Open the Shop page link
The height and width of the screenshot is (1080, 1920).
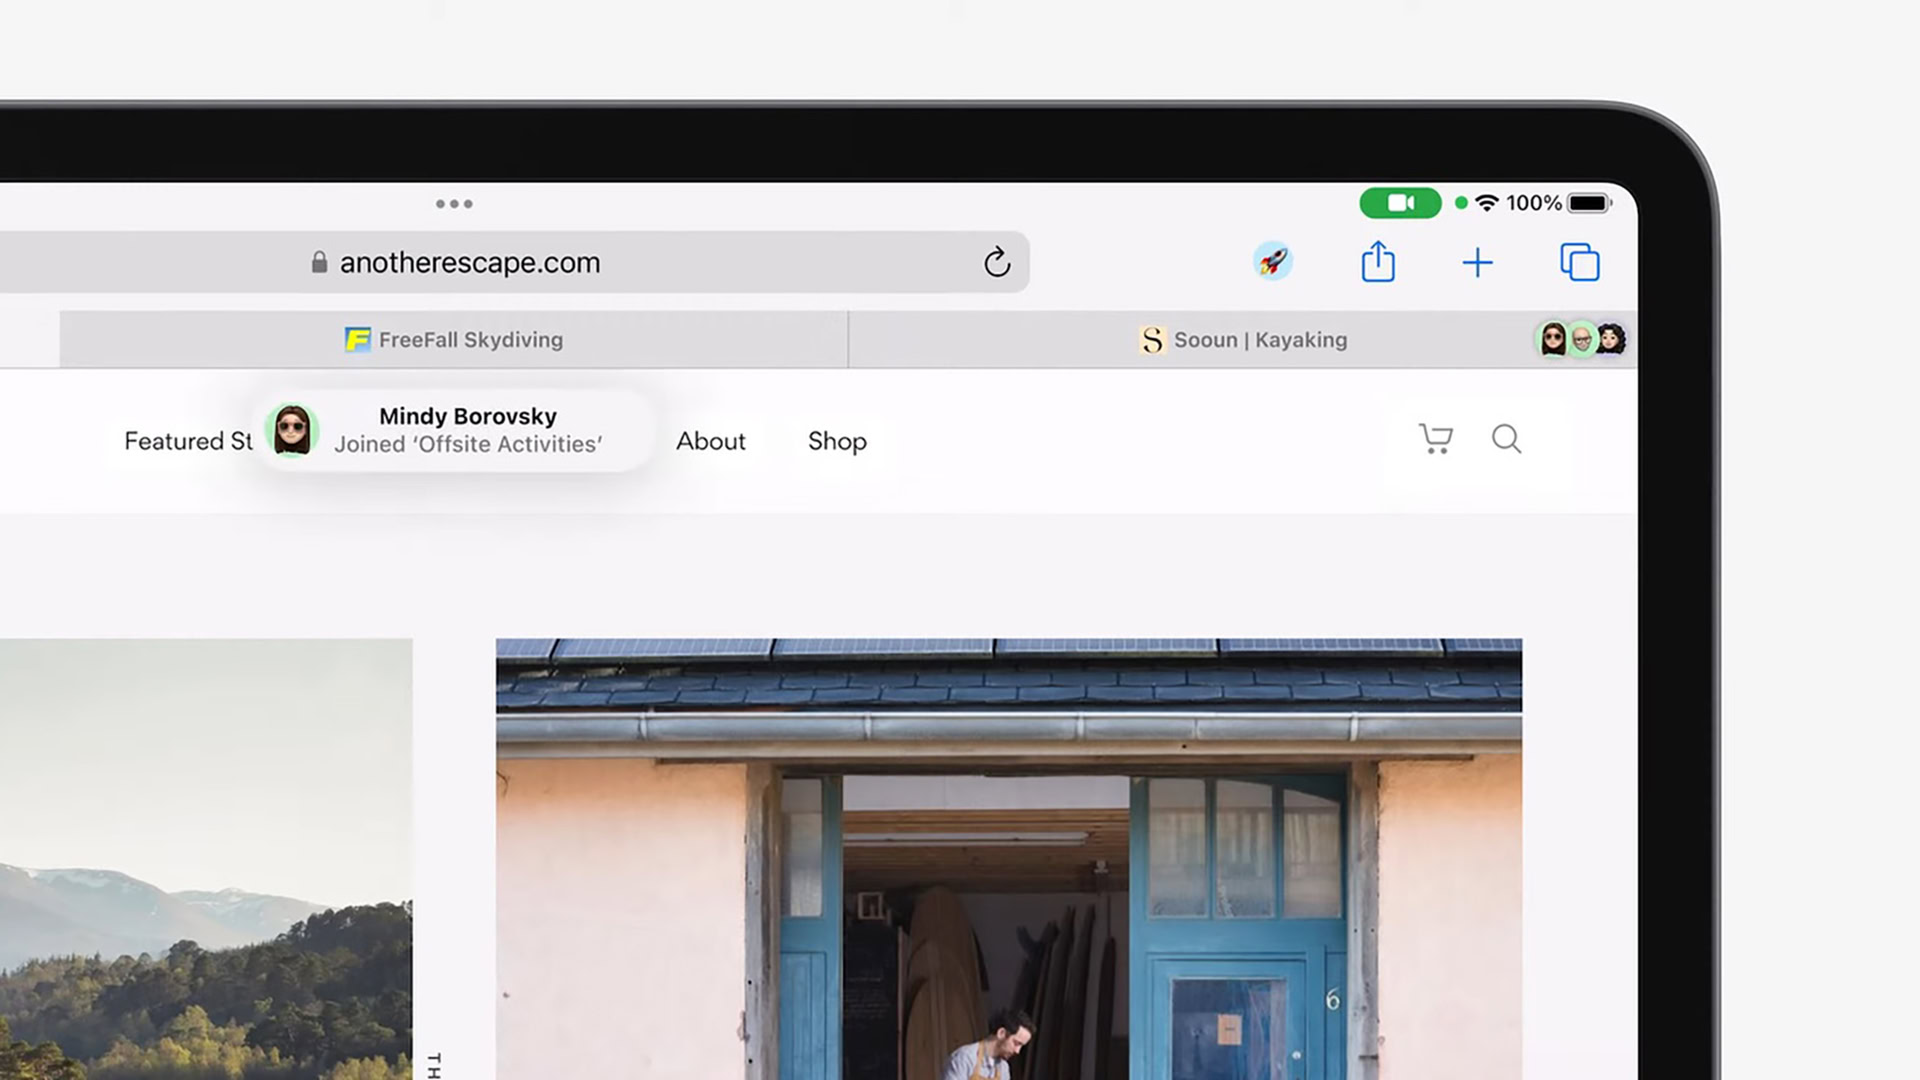click(x=837, y=441)
